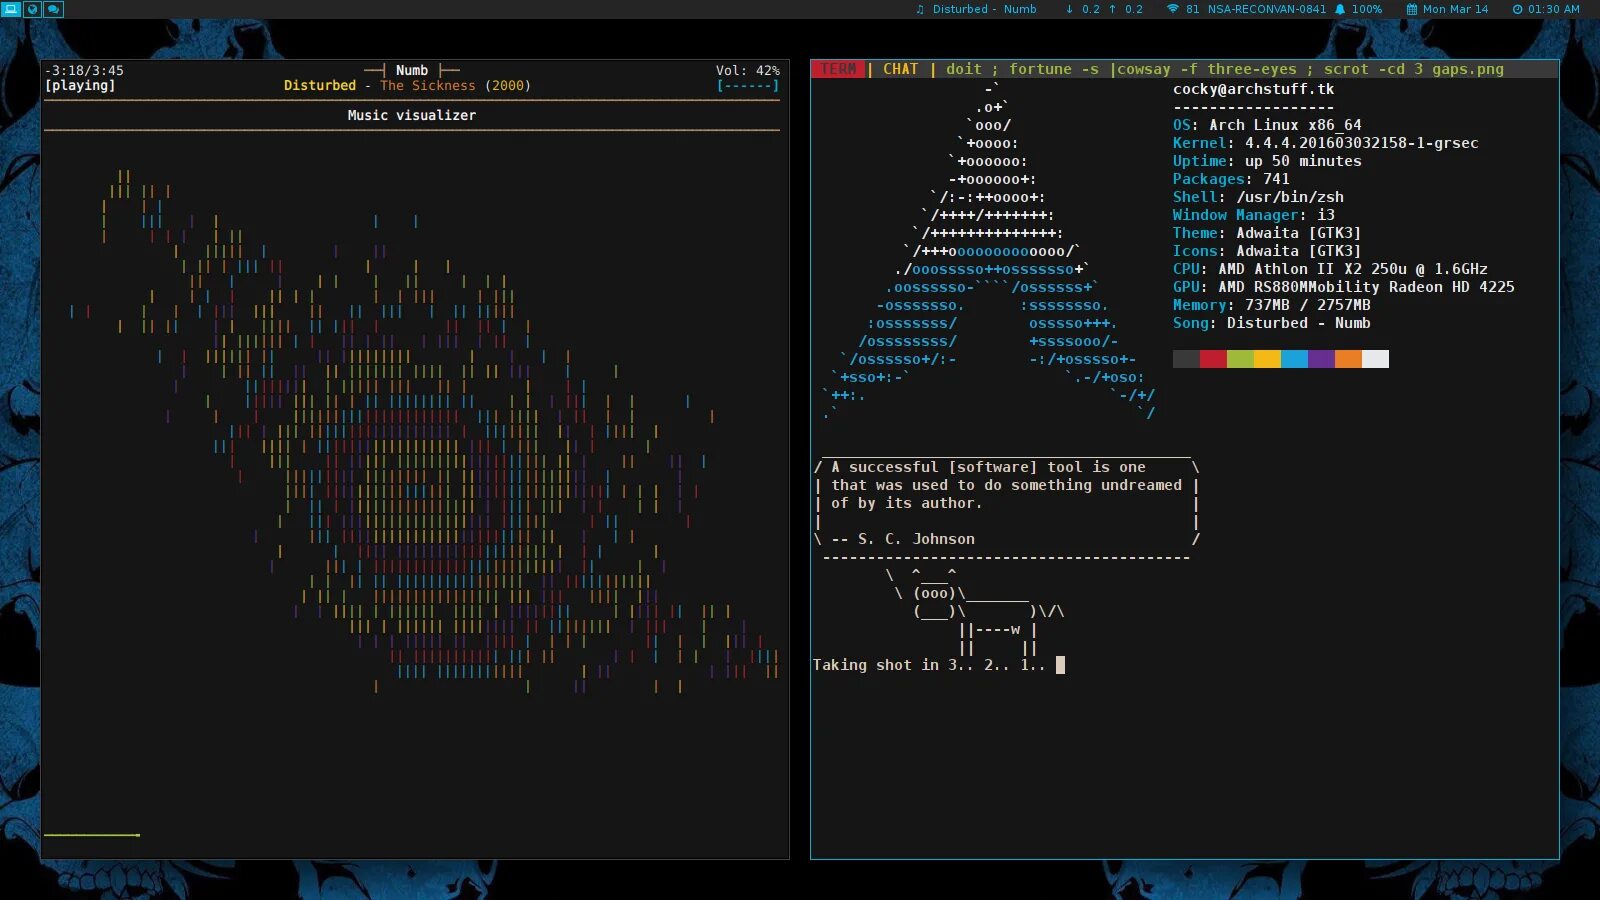Click the upload speed up-arrow indicator
1600x900 pixels.
tap(1112, 9)
